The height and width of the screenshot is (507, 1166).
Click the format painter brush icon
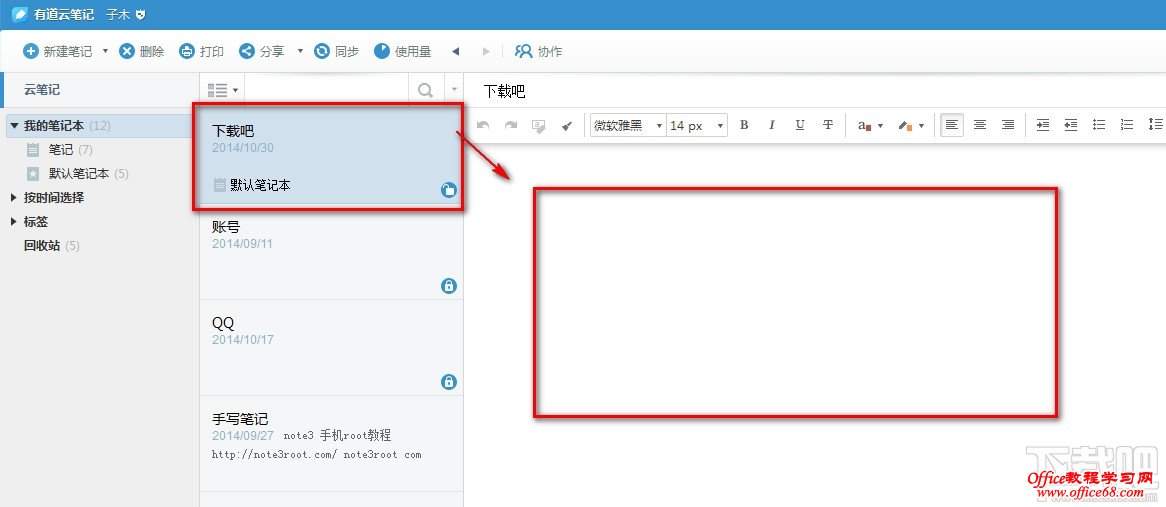pyautogui.click(x=567, y=126)
